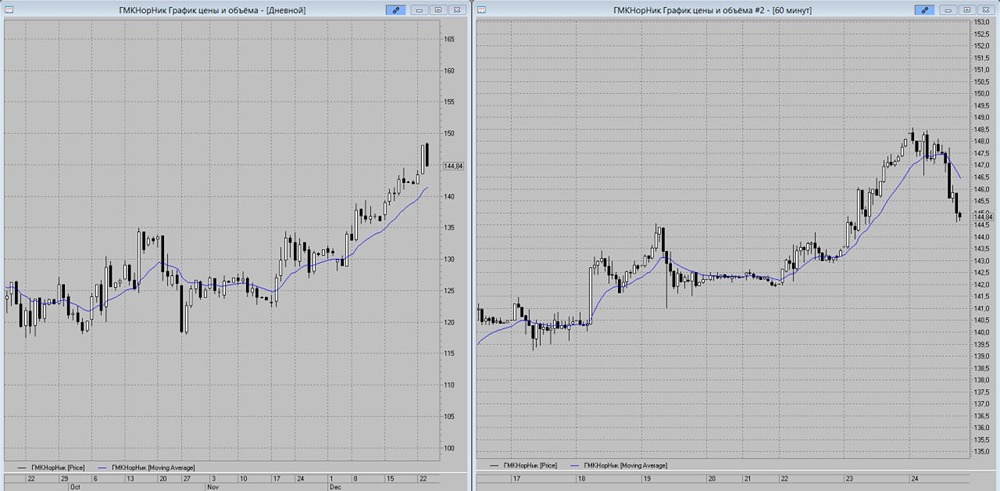Click the 144,84 price marker in daily chart
1000x491 pixels.
(454, 165)
